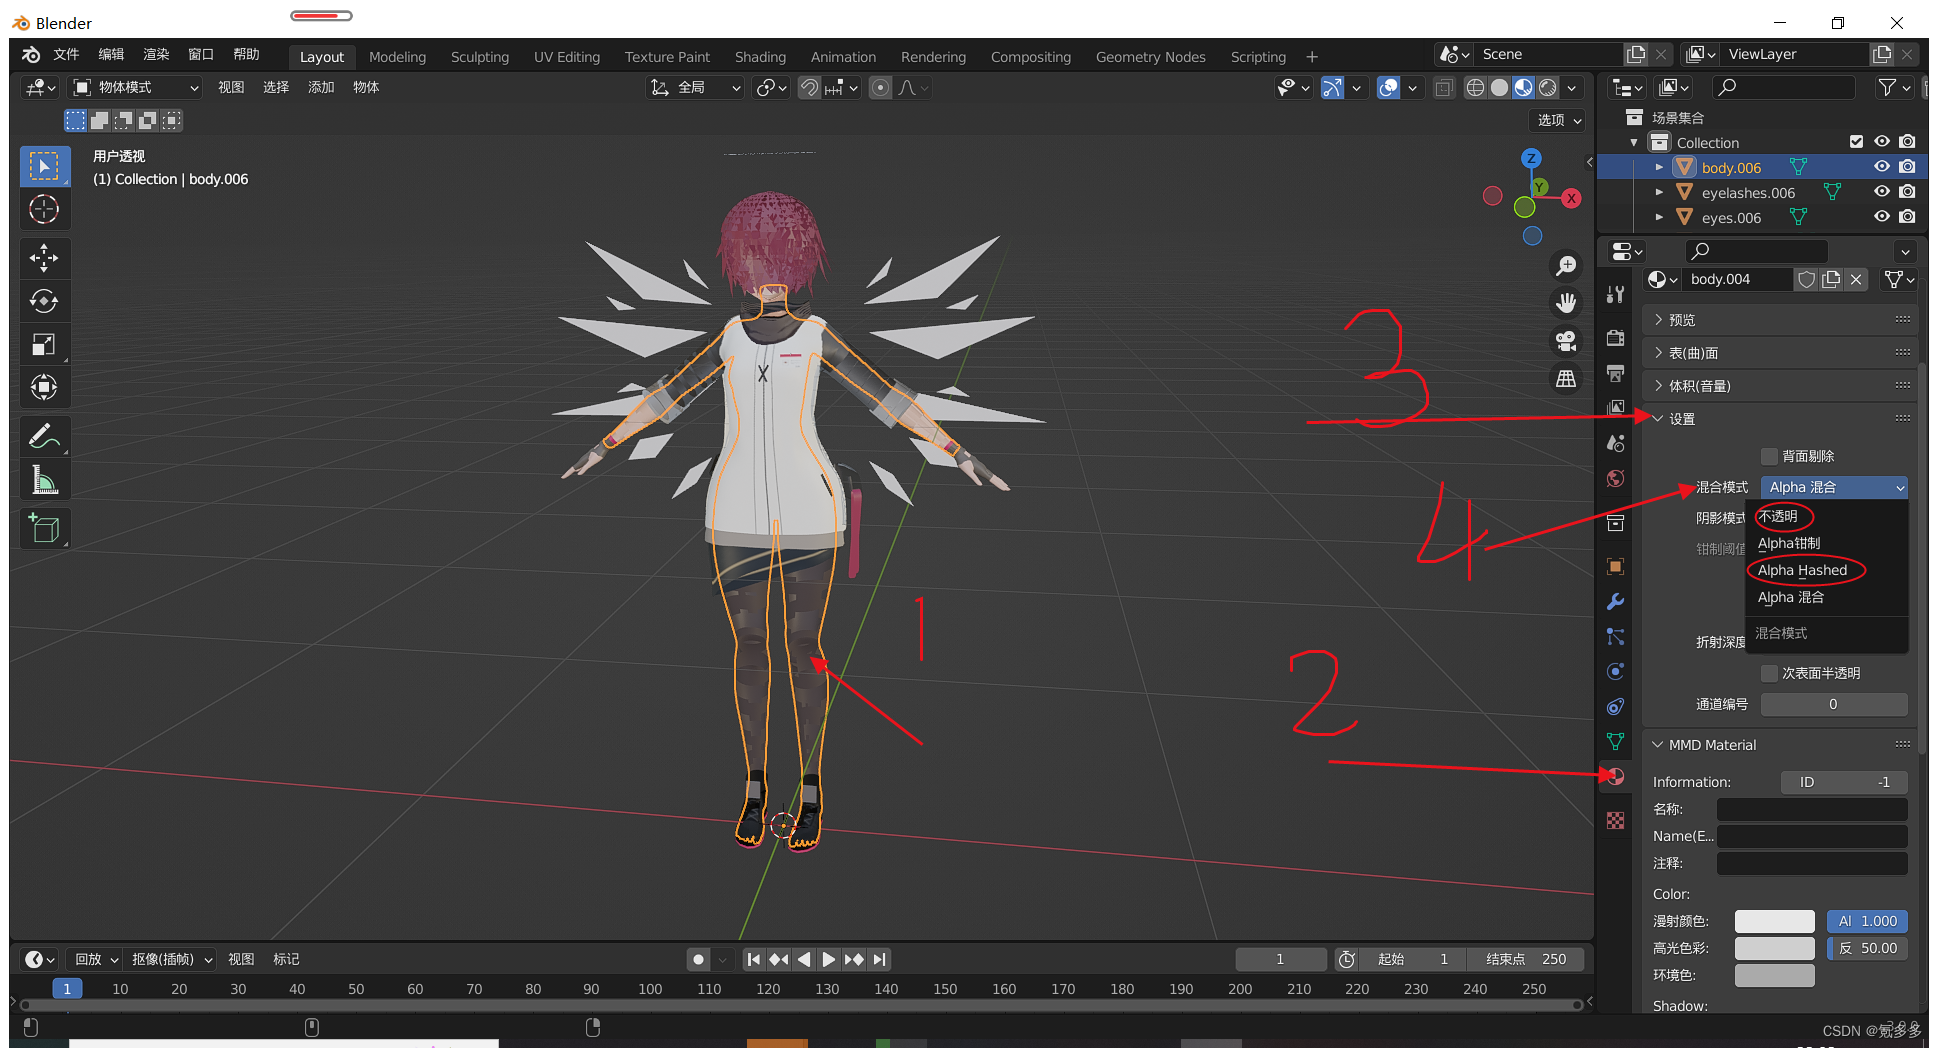Open the 混合模式 blend mode dropdown

(1834, 487)
